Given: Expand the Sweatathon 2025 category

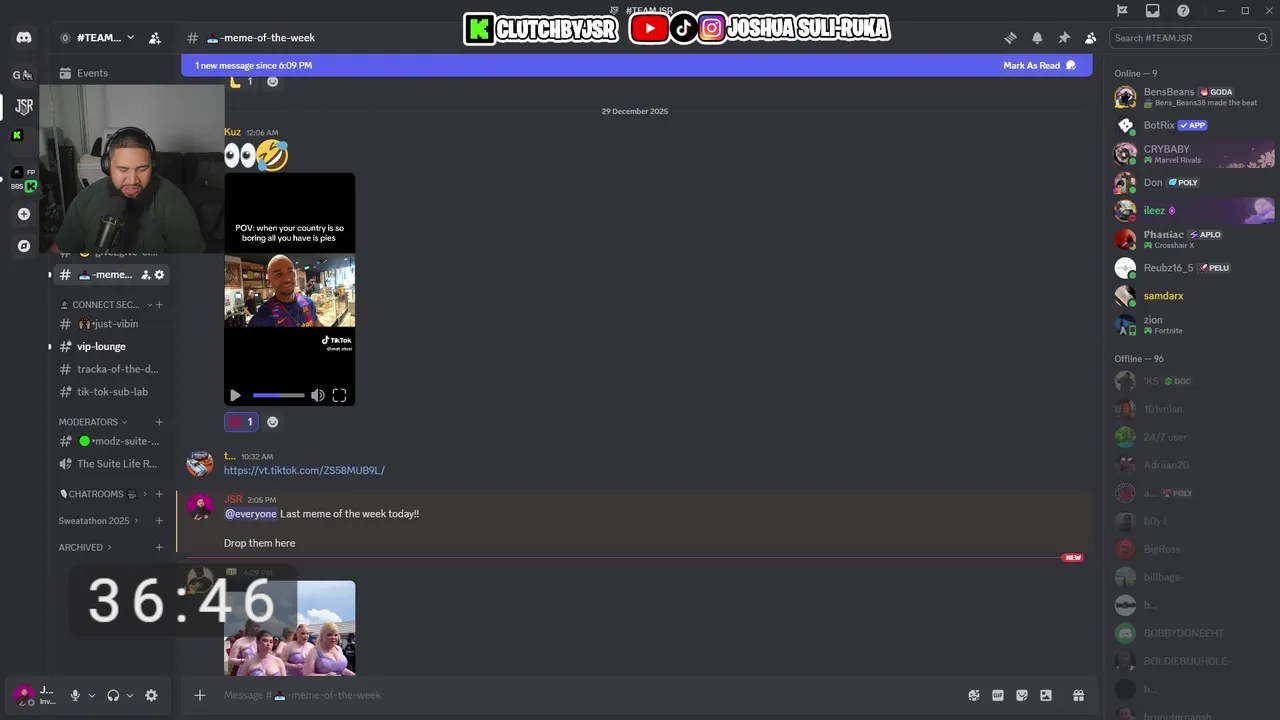Looking at the screenshot, I should click(98, 521).
